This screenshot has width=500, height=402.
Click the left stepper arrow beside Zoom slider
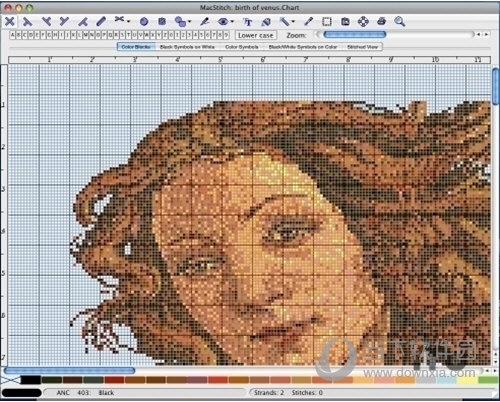479,34
